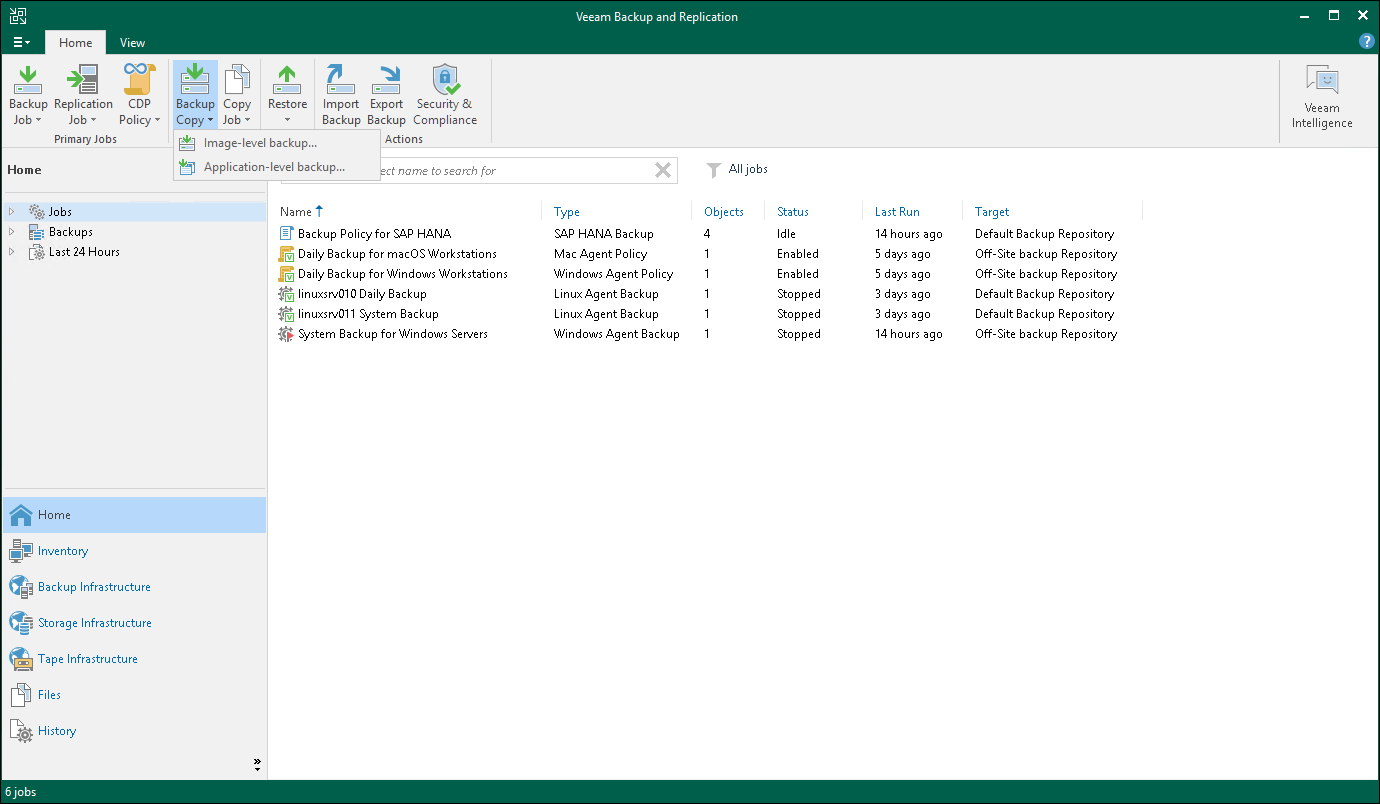
Task: Open Security & Compliance
Action: 445,94
